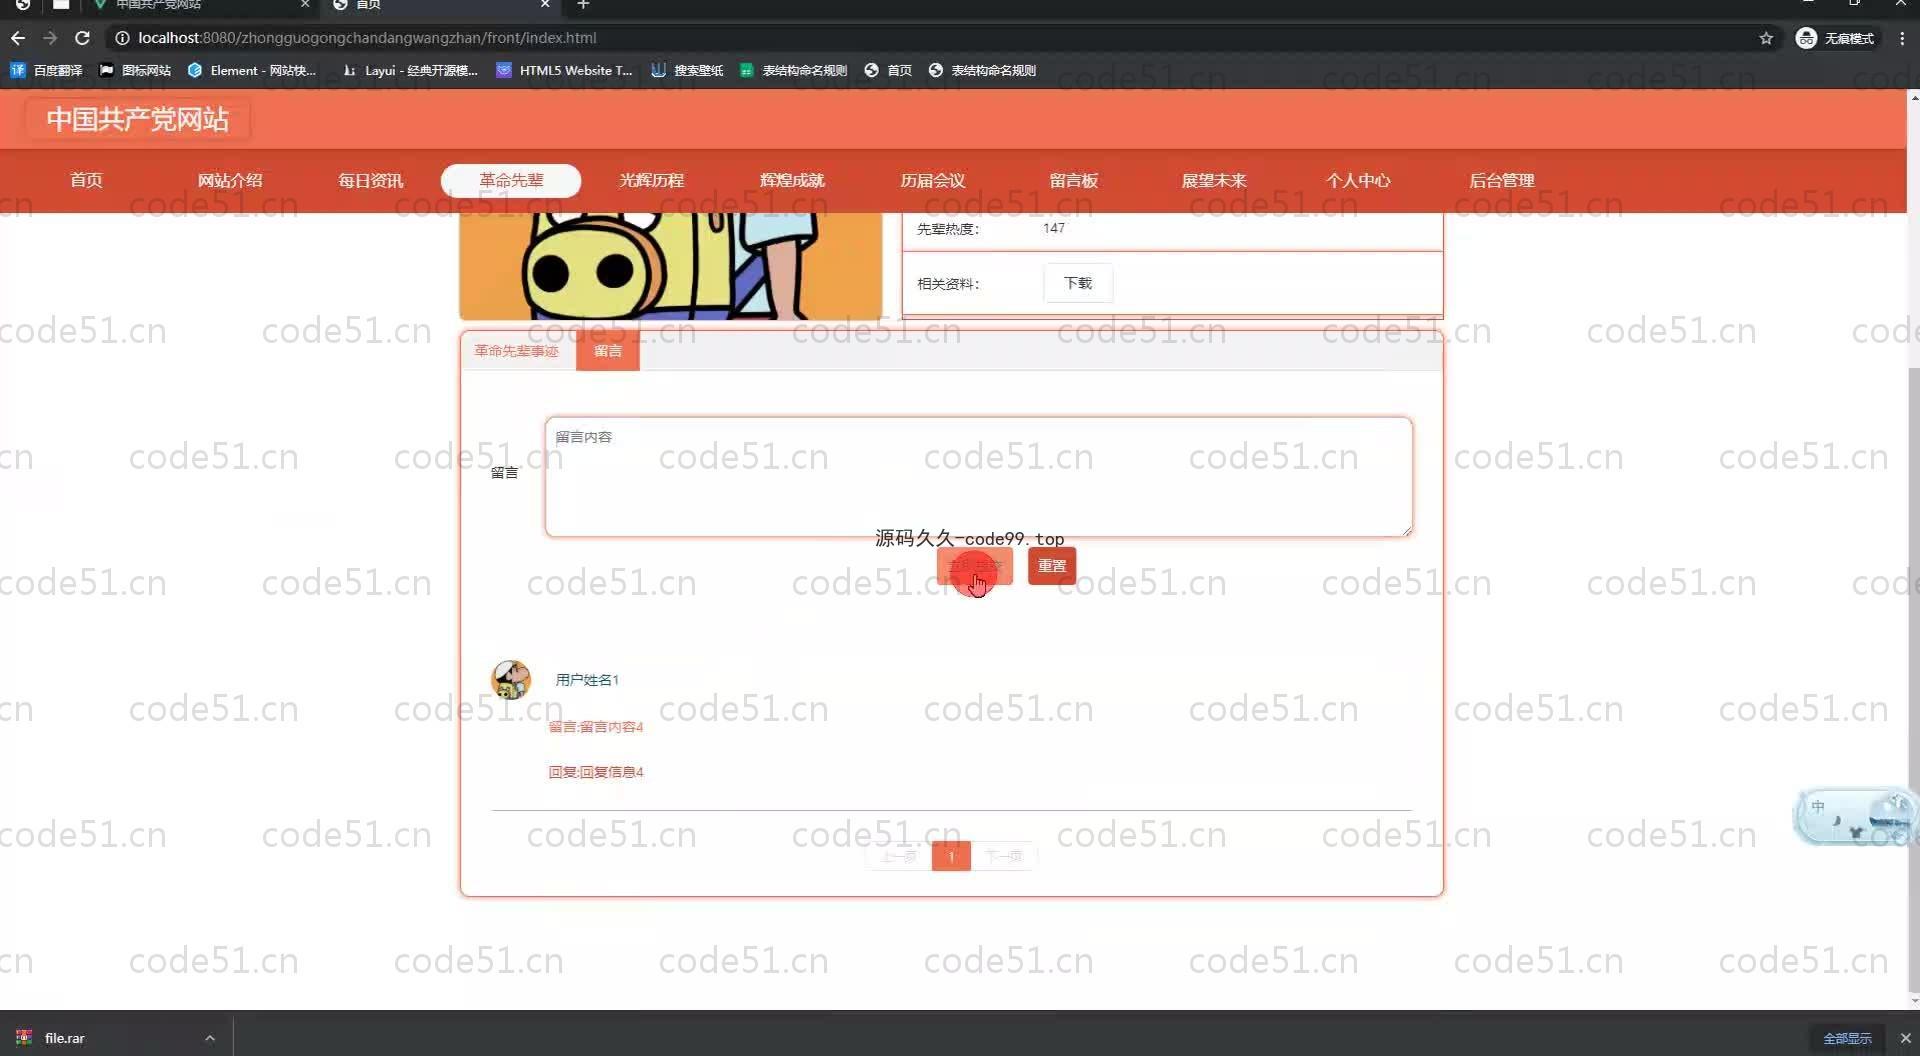Screen dimensions: 1920x1056
Task: Click 全部显示 in download bar
Action: click(1847, 1038)
